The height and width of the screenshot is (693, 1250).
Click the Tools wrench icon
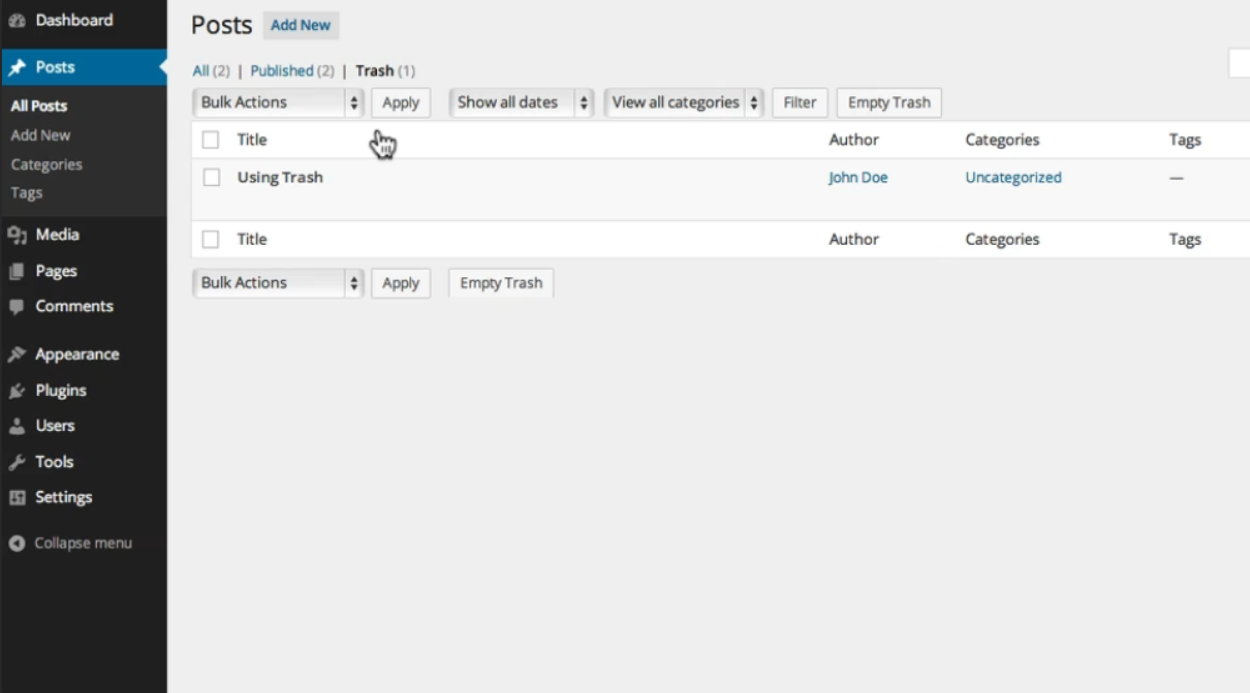(16, 462)
